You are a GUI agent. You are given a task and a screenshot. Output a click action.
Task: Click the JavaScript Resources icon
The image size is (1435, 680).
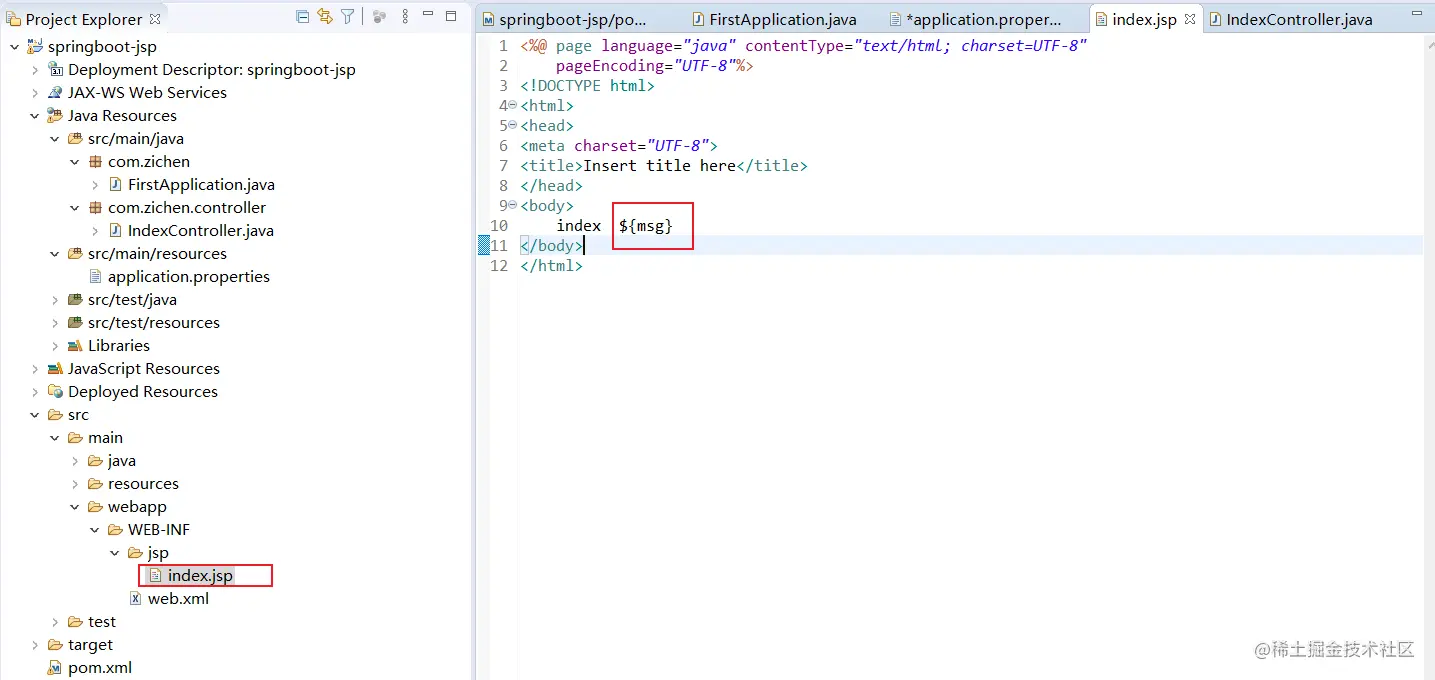point(56,369)
